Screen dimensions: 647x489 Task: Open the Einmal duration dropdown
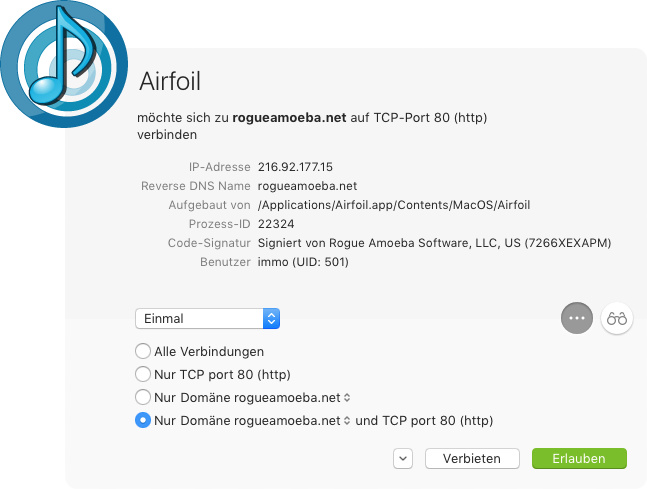pos(207,319)
